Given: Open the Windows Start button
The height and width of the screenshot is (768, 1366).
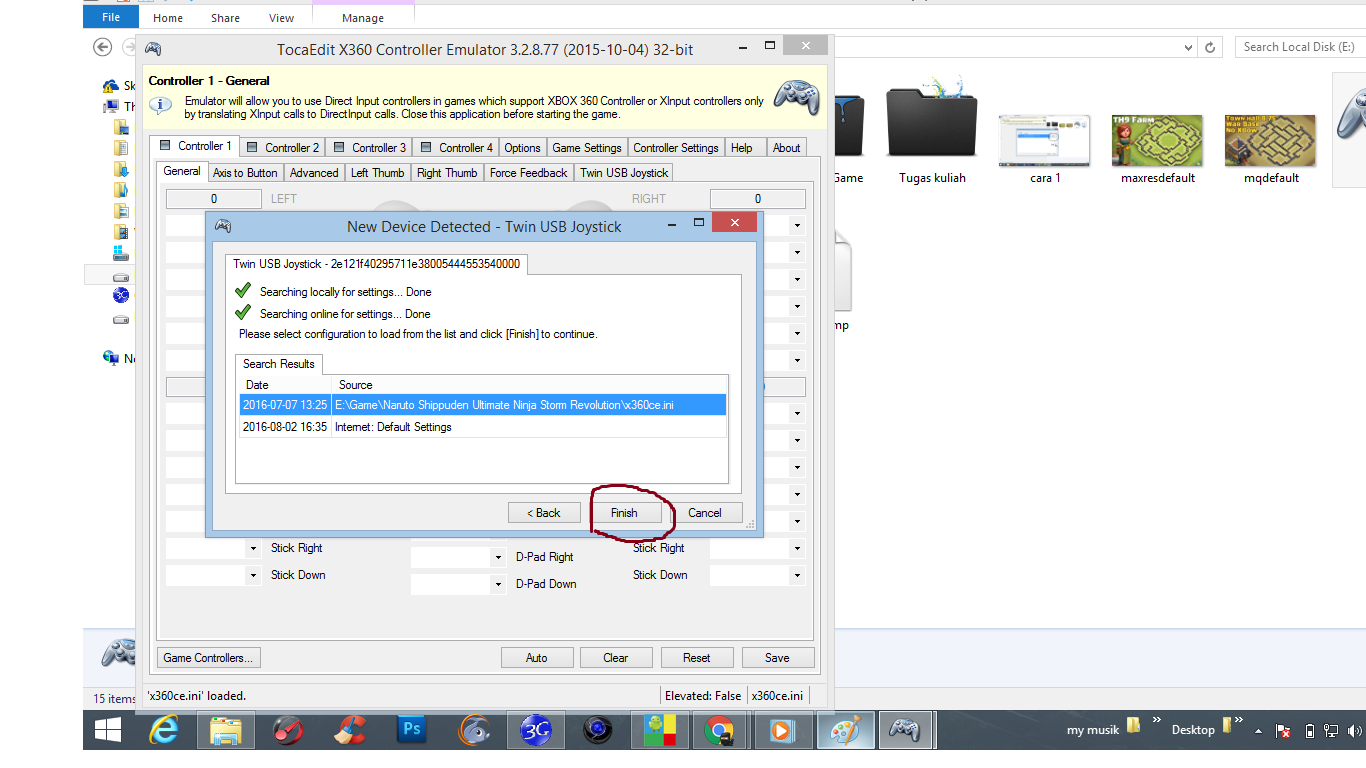Looking at the screenshot, I should click(108, 730).
